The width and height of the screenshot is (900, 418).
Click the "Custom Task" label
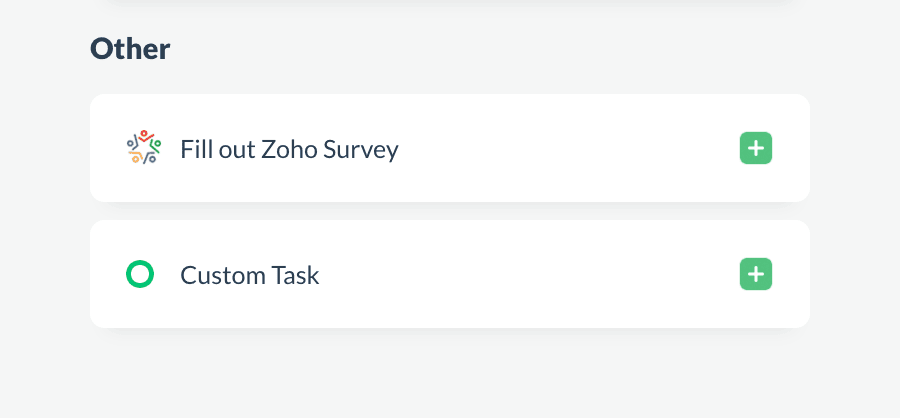tap(249, 275)
